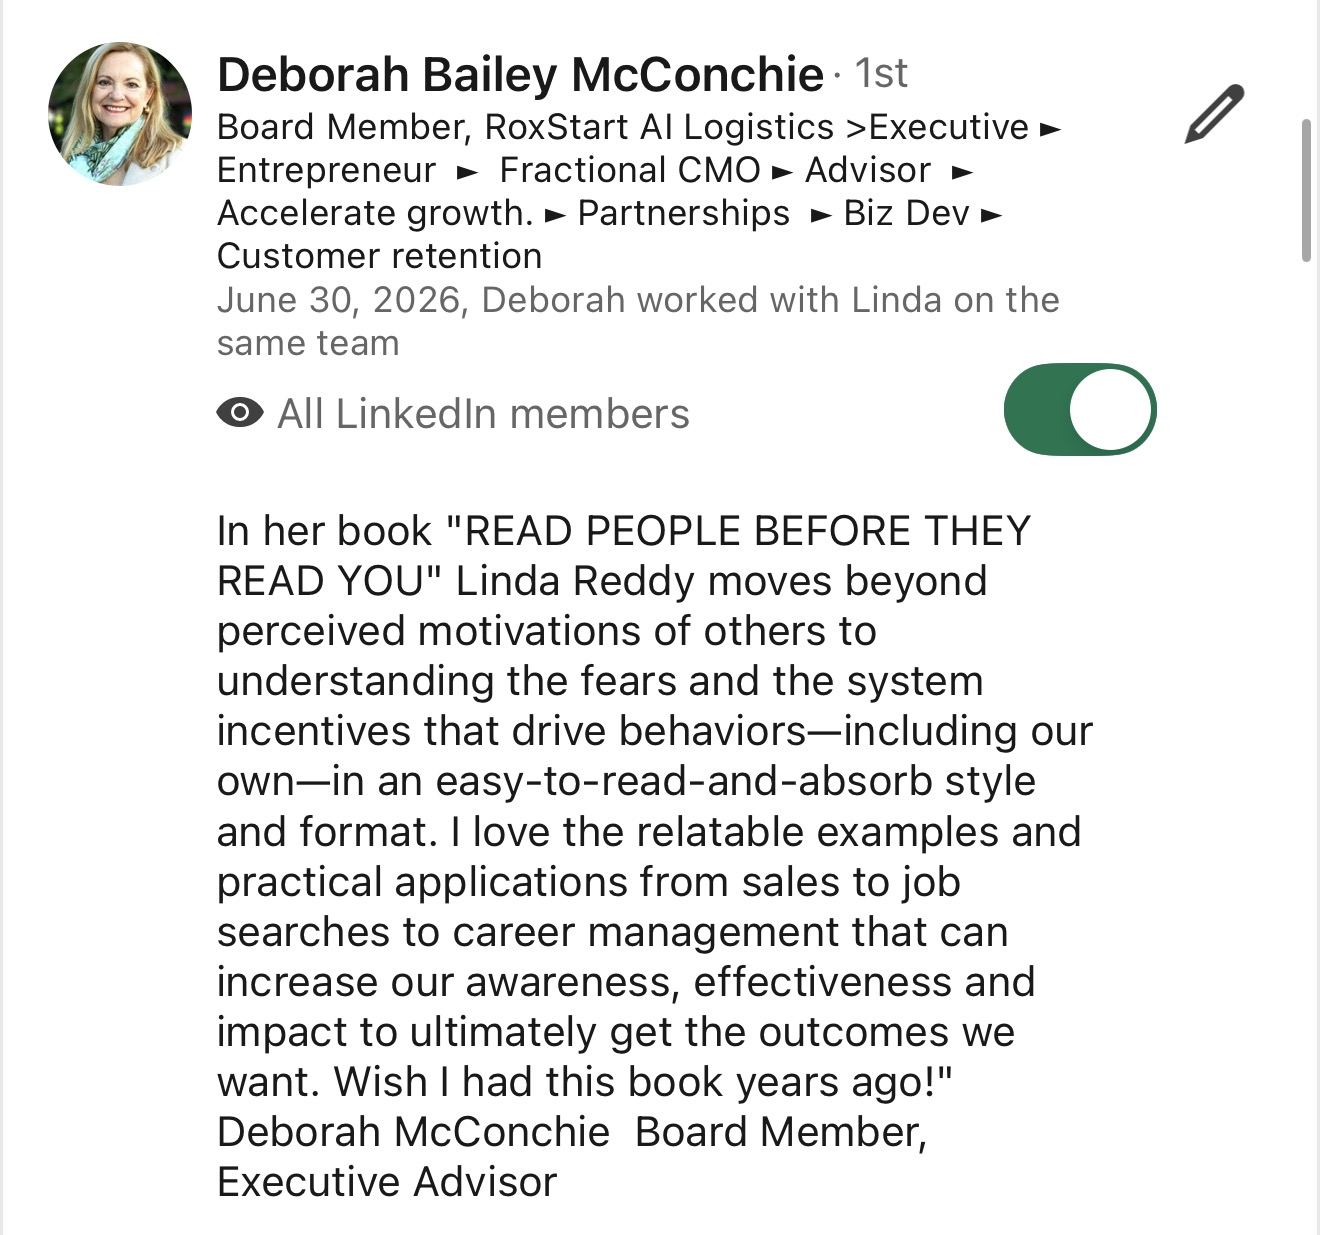This screenshot has width=1320, height=1235.
Task: Click the eye visibility icon
Action: click(240, 412)
